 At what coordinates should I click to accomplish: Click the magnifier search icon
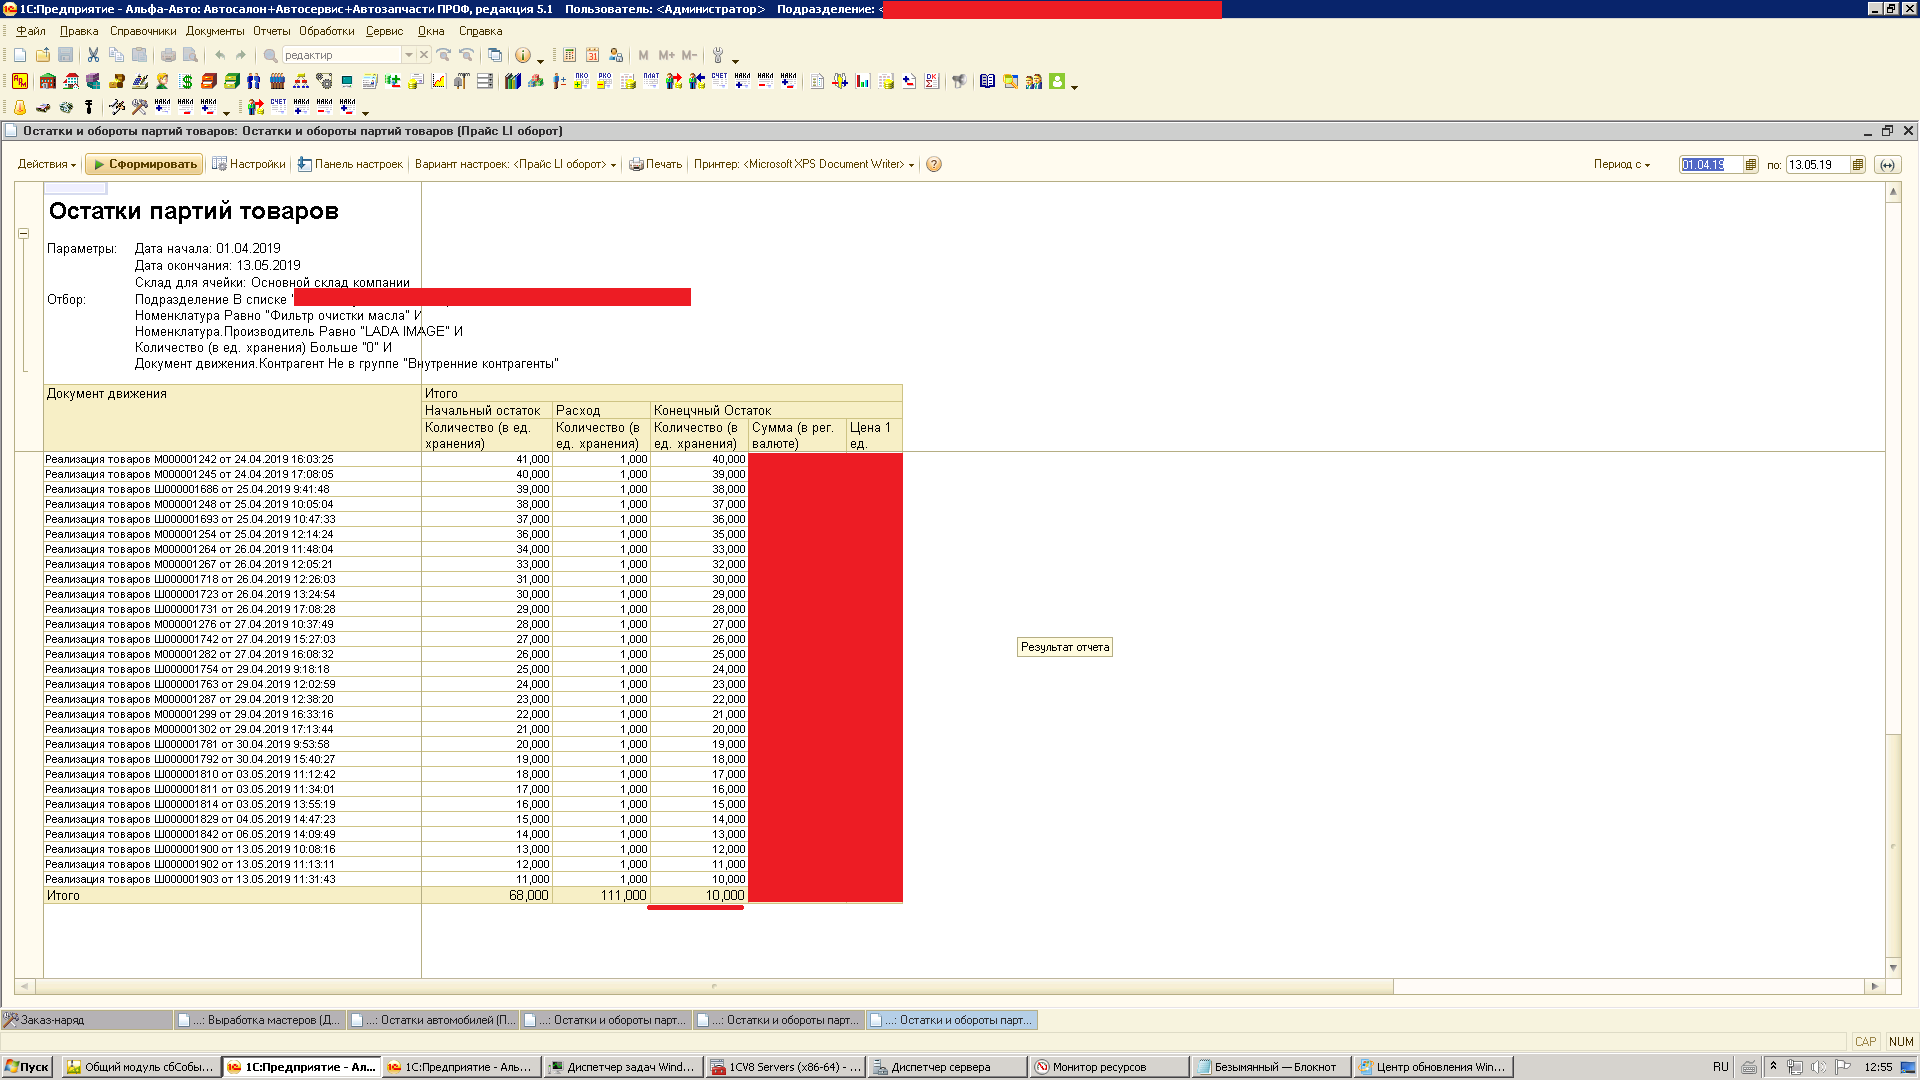coord(270,55)
